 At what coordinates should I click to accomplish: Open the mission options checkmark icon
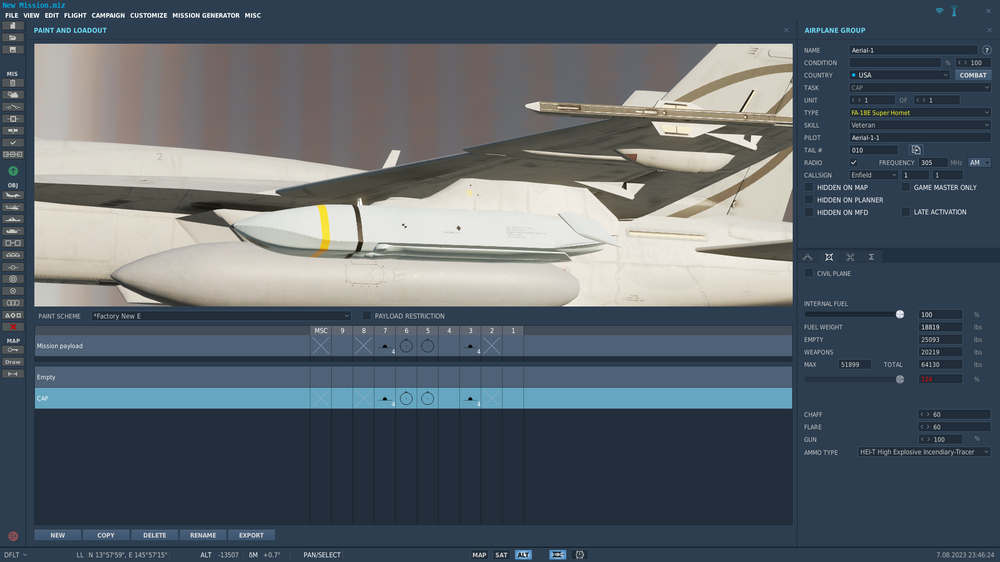[12, 143]
